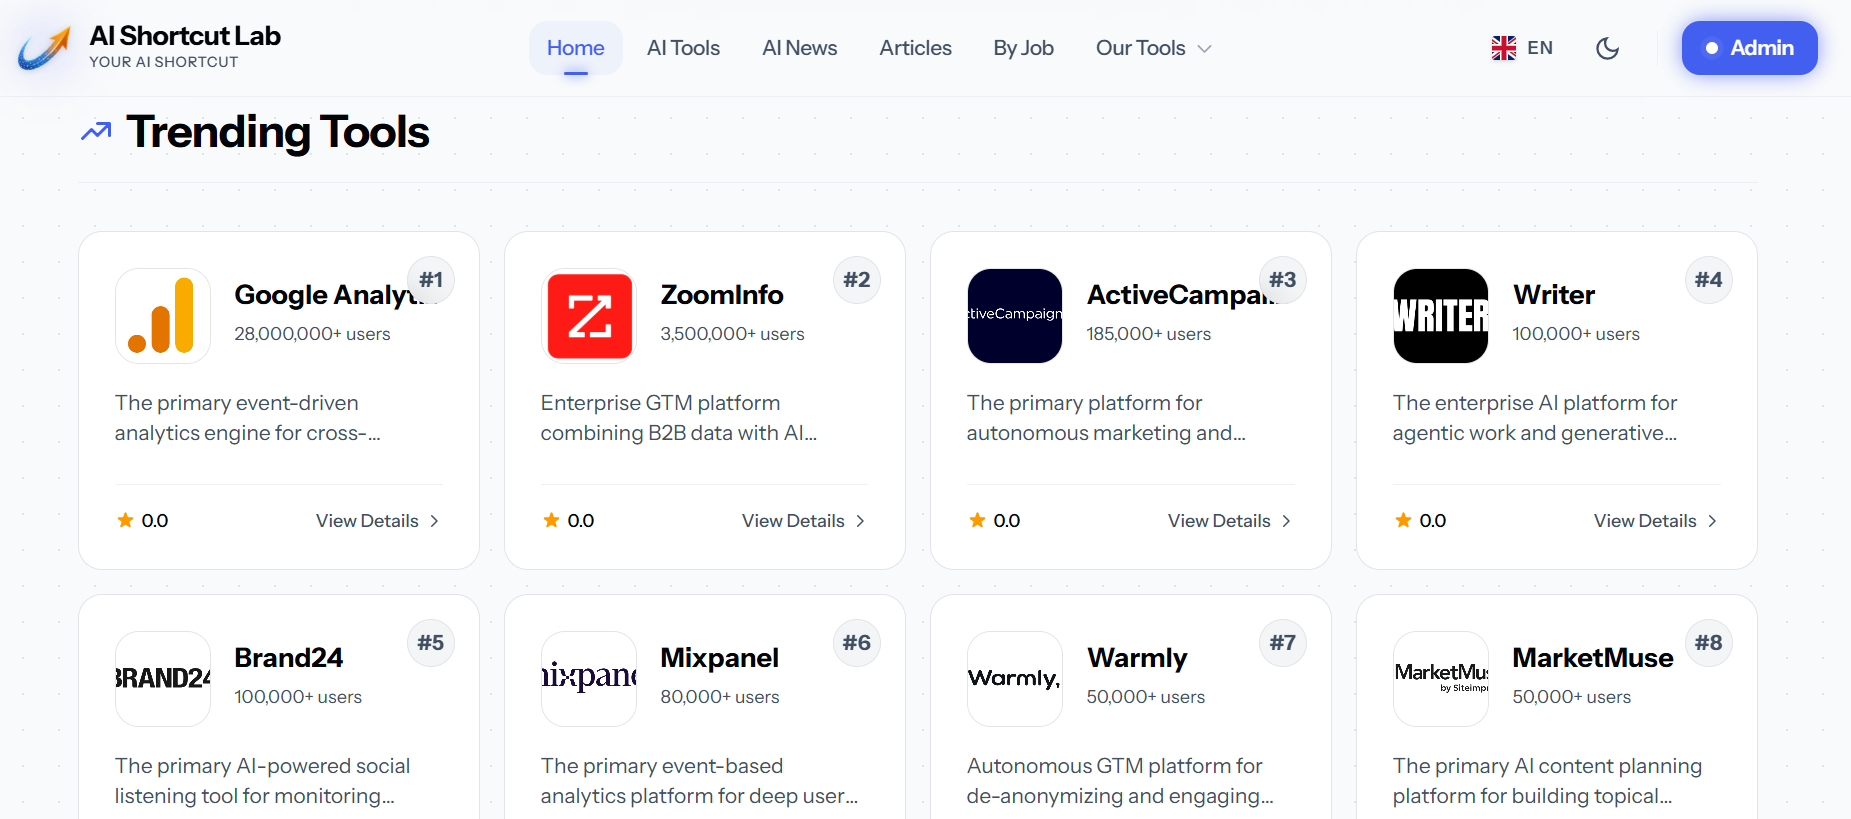Screen dimensions: 1851x819
Task: Click the Brand24 logo icon
Action: point(162,678)
